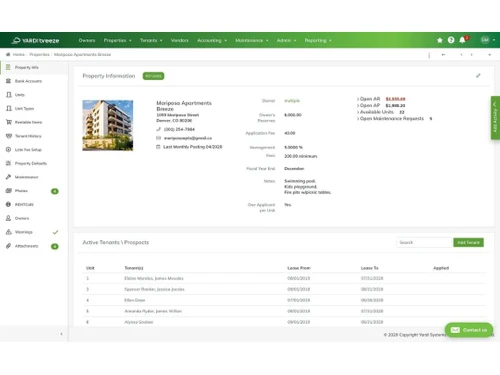Viewport: 500px width, 375px height.
Task: Collapse the left sidebar arrow
Action: (61, 334)
